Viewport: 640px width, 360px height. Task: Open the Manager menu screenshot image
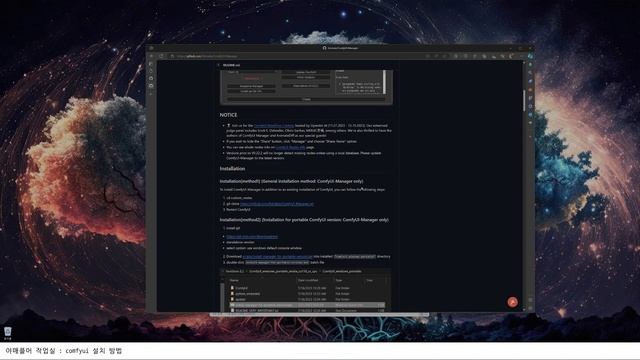click(306, 87)
